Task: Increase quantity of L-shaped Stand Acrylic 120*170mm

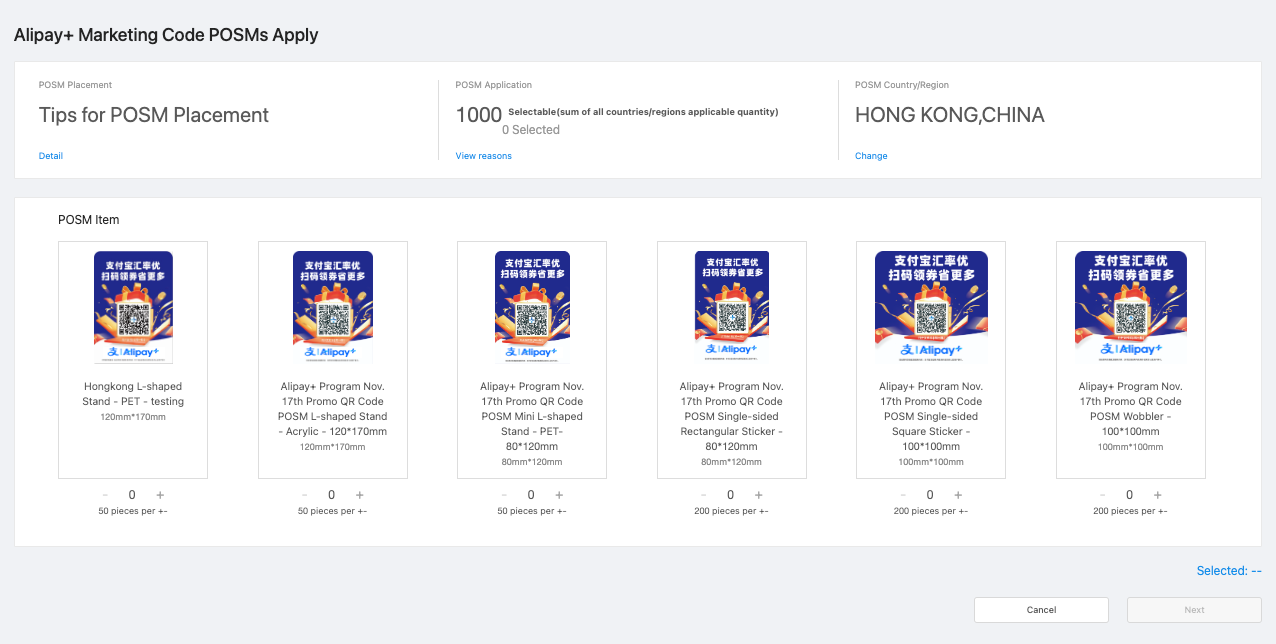Action: pos(359,494)
